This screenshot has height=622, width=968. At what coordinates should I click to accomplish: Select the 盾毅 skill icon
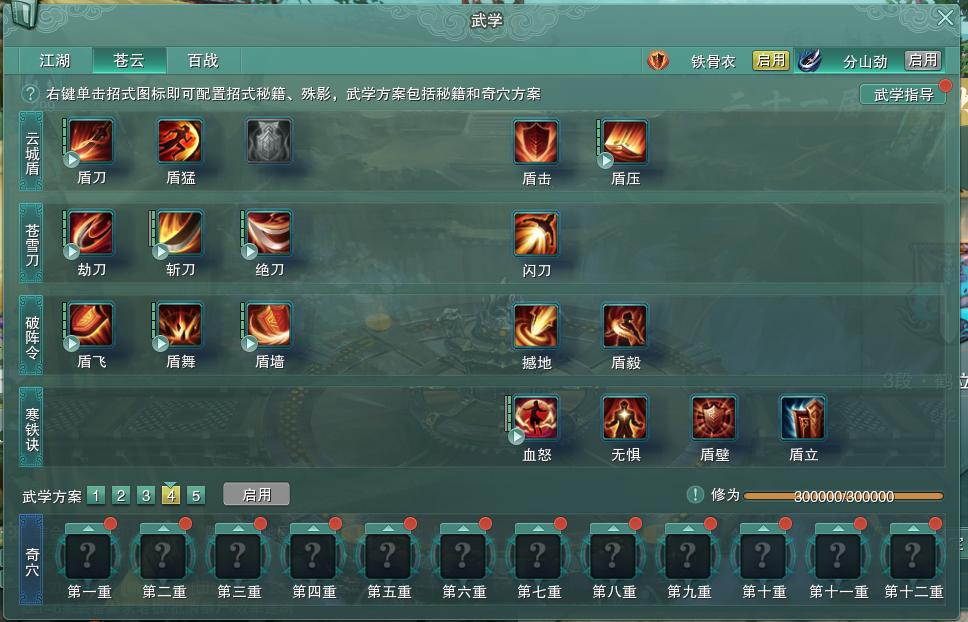(x=625, y=326)
